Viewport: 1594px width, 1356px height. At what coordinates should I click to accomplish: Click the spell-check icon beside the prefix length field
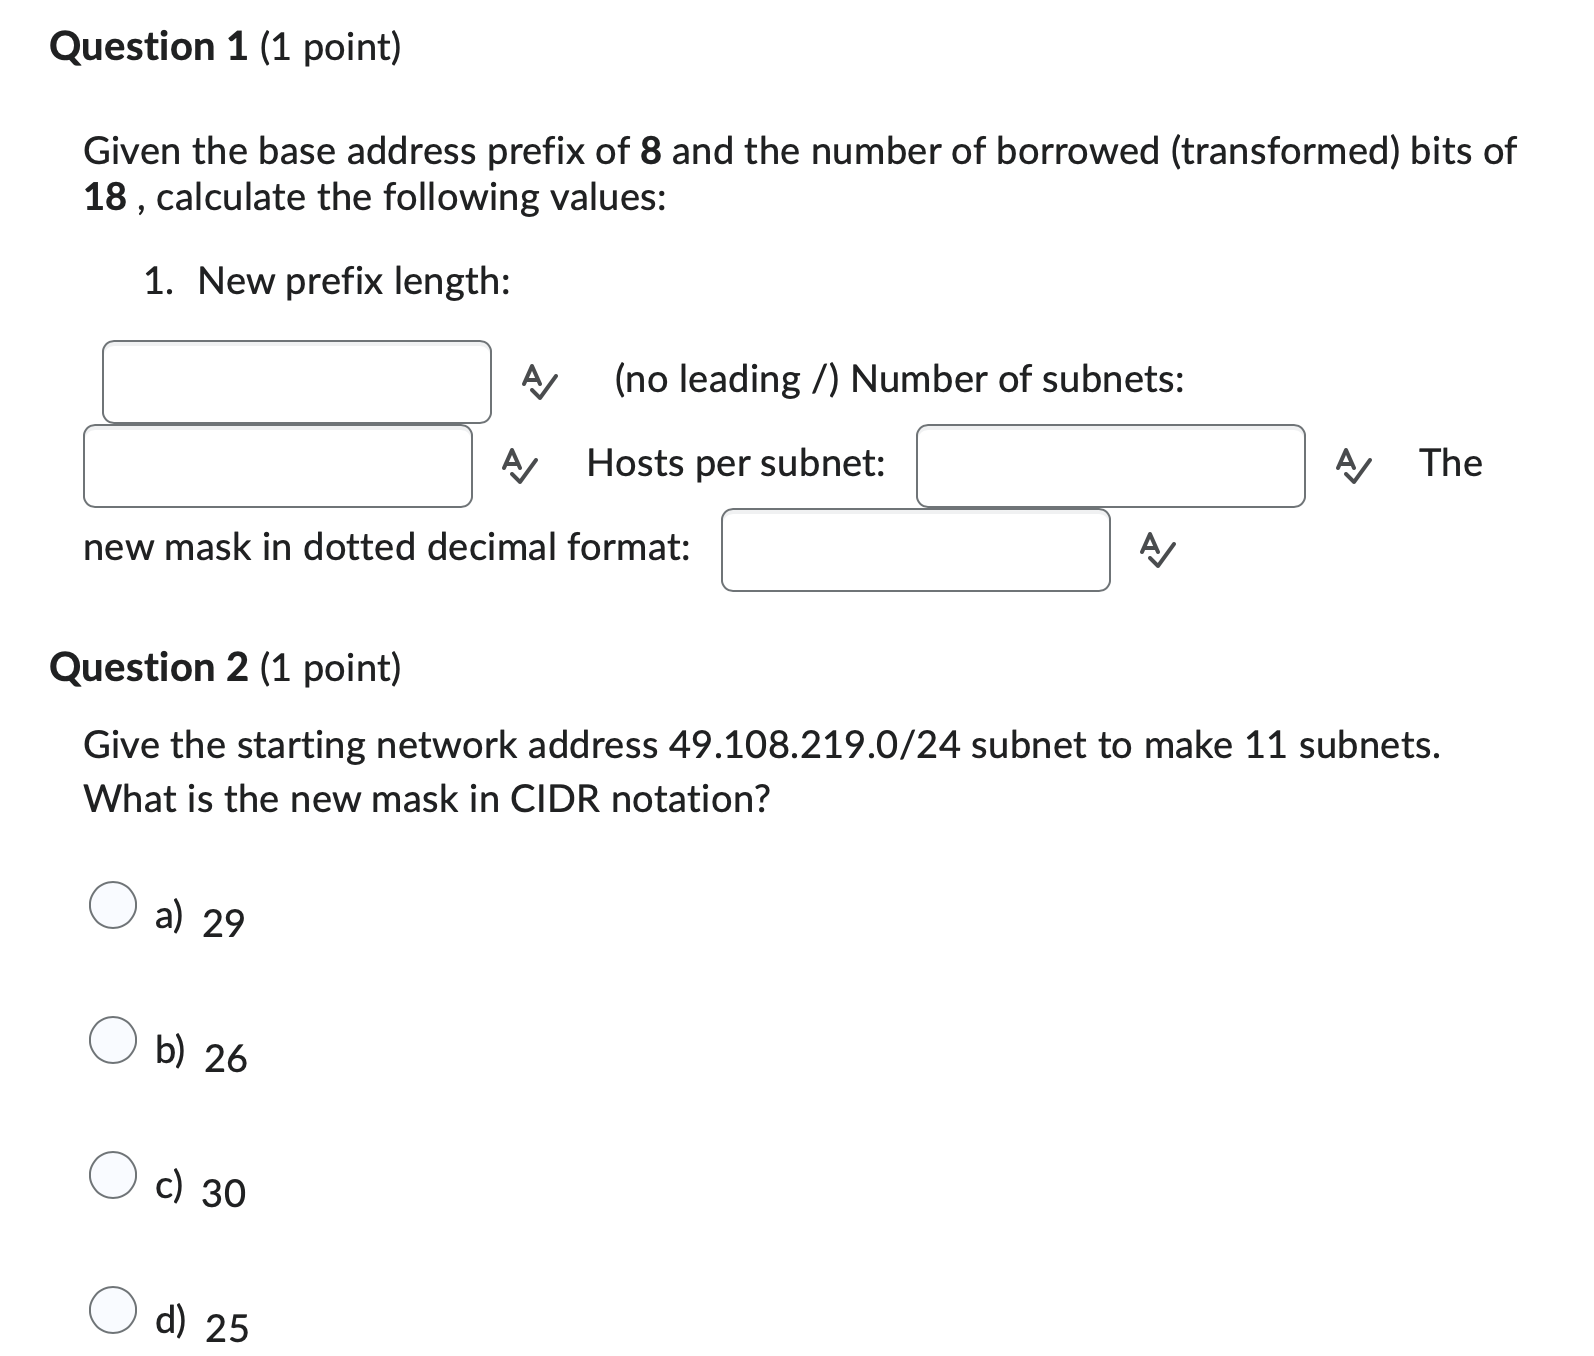pos(538,381)
